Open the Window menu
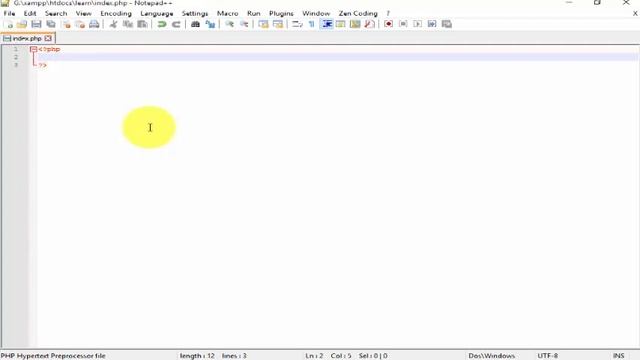640x360 pixels. 316,13
